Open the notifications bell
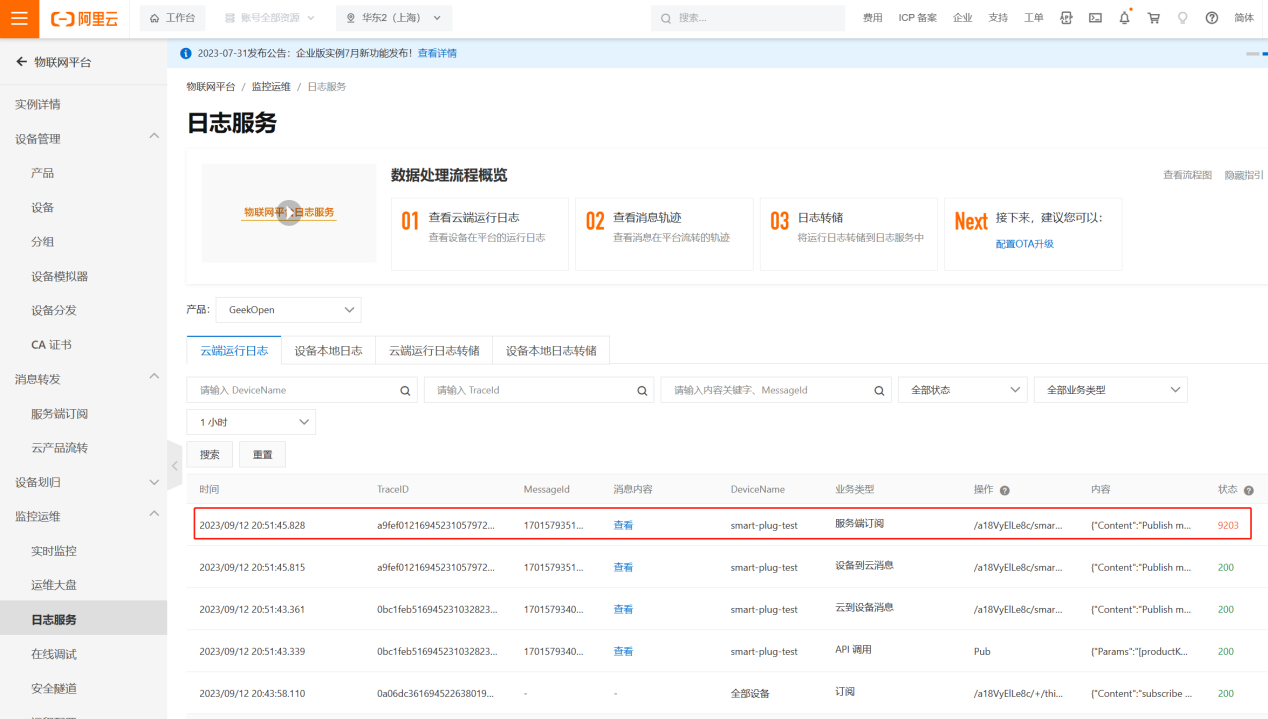 coord(1124,18)
